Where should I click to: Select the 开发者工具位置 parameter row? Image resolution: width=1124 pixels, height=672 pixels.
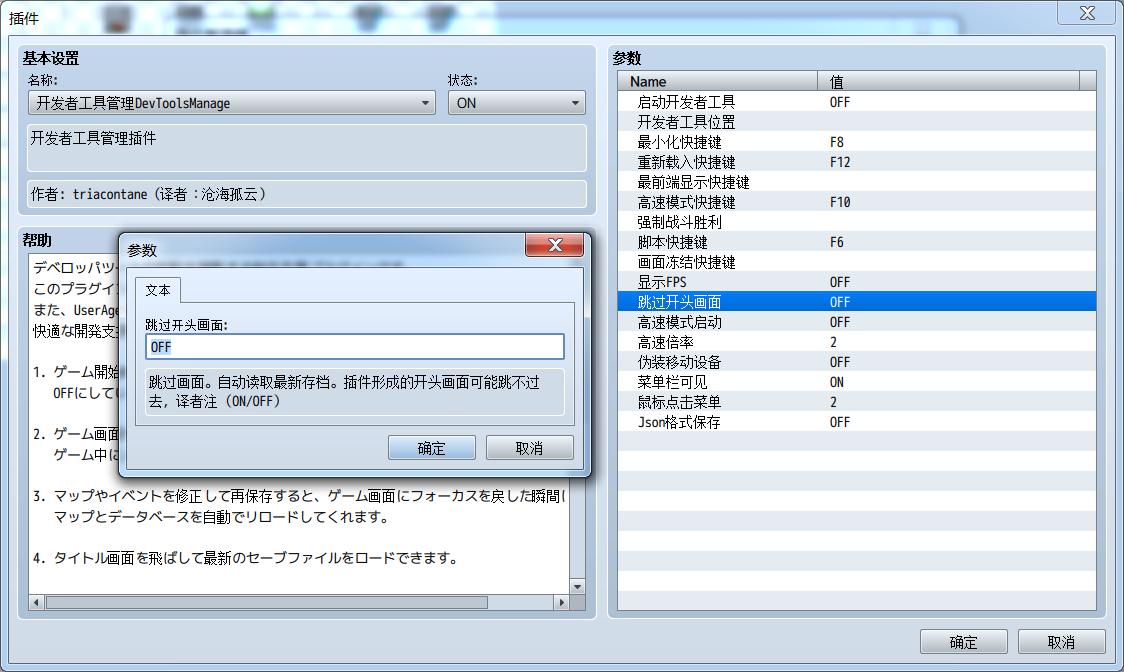point(857,122)
